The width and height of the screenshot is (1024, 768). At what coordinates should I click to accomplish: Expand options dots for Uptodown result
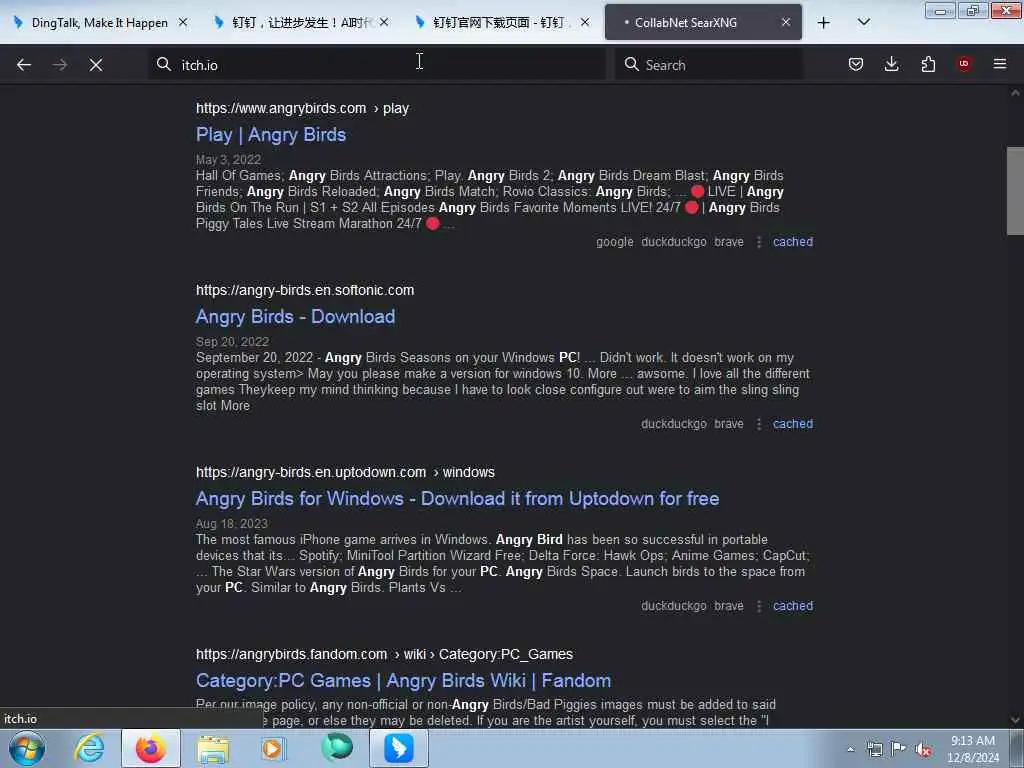click(758, 607)
